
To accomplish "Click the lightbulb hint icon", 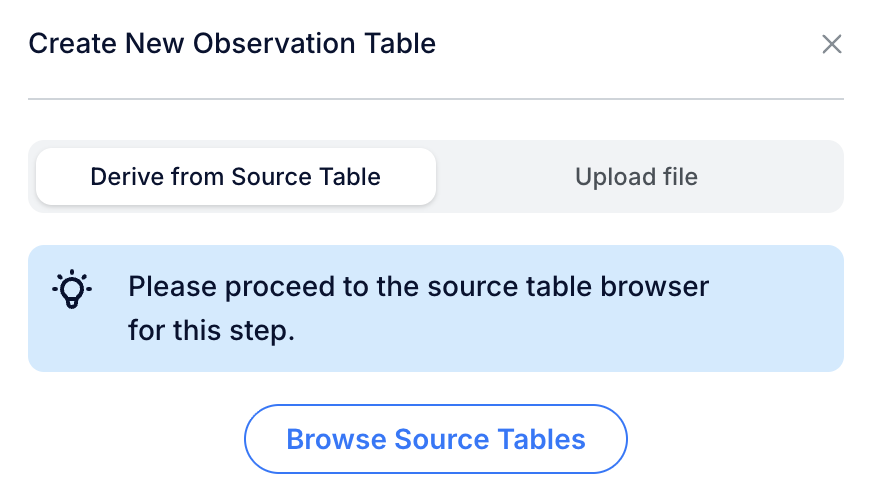I will click(x=72, y=289).
